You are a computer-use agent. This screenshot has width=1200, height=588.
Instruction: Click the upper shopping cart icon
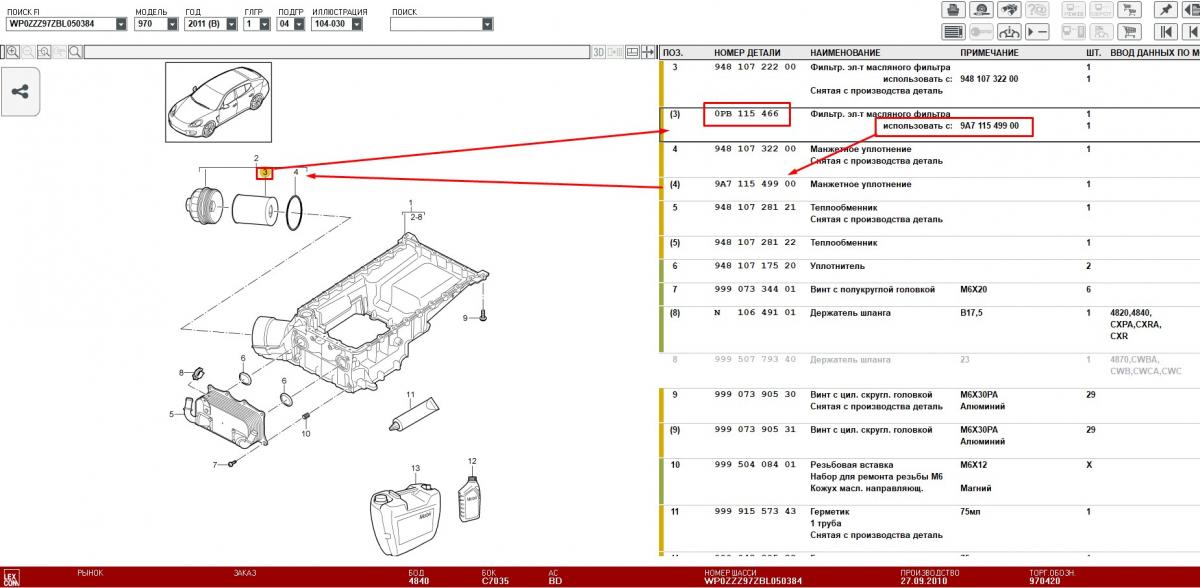[1131, 9]
